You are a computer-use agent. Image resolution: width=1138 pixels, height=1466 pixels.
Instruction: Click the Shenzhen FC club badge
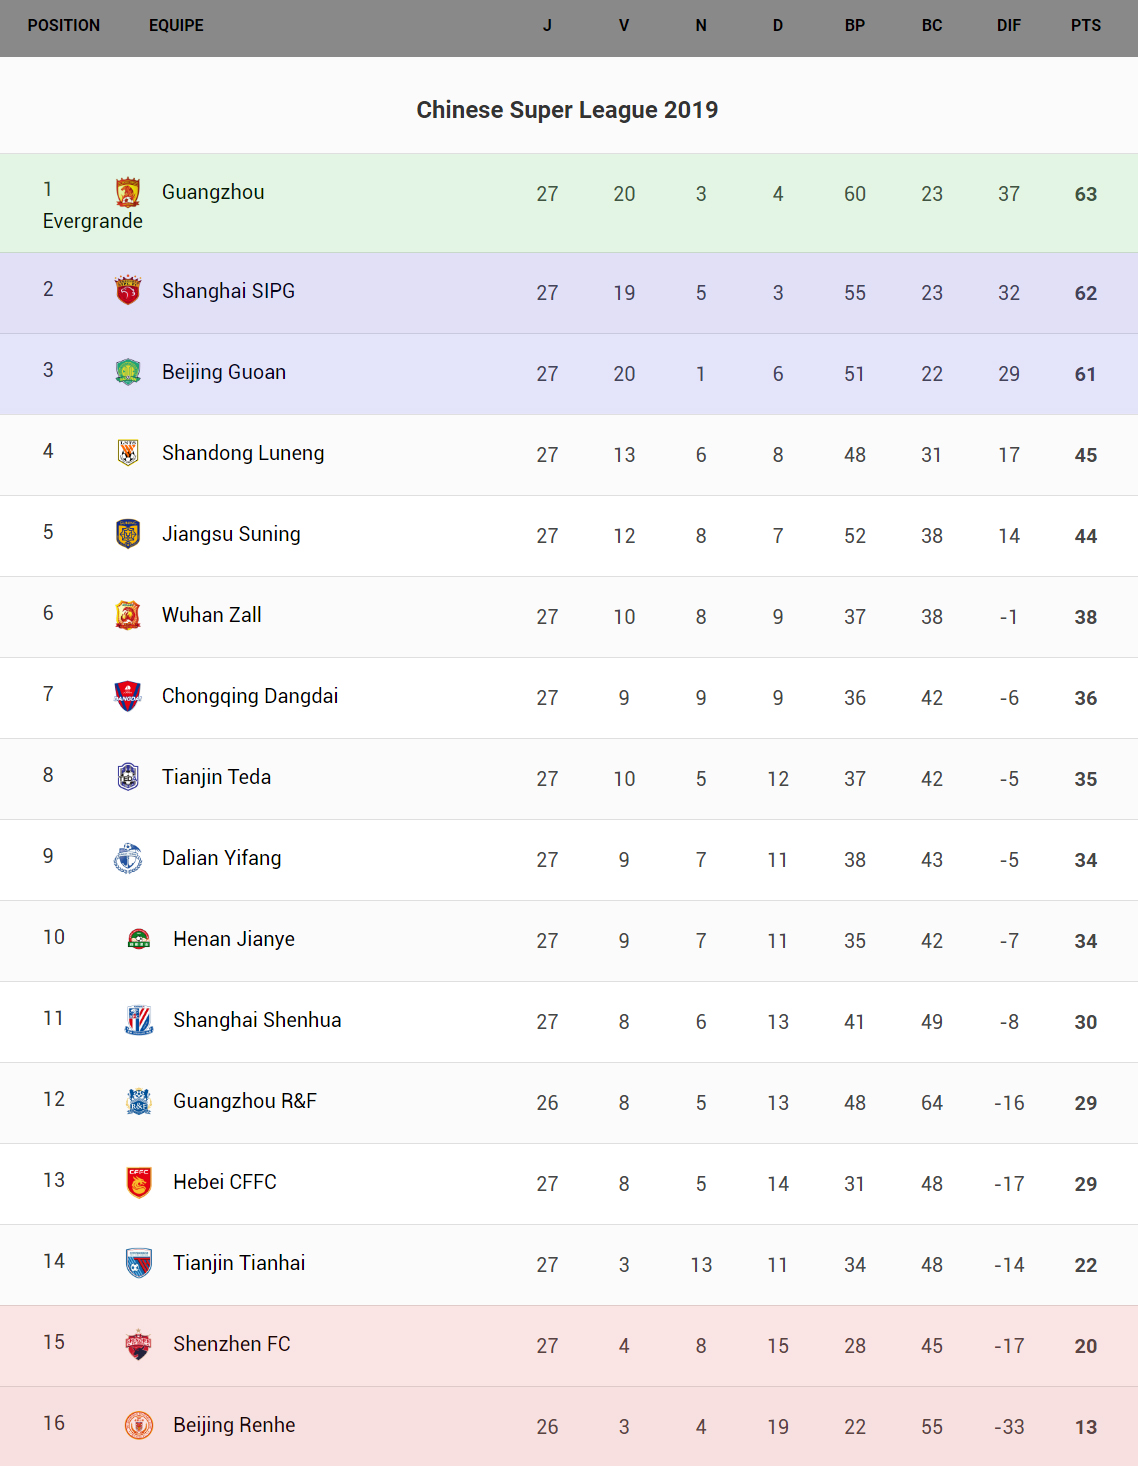(x=139, y=1344)
